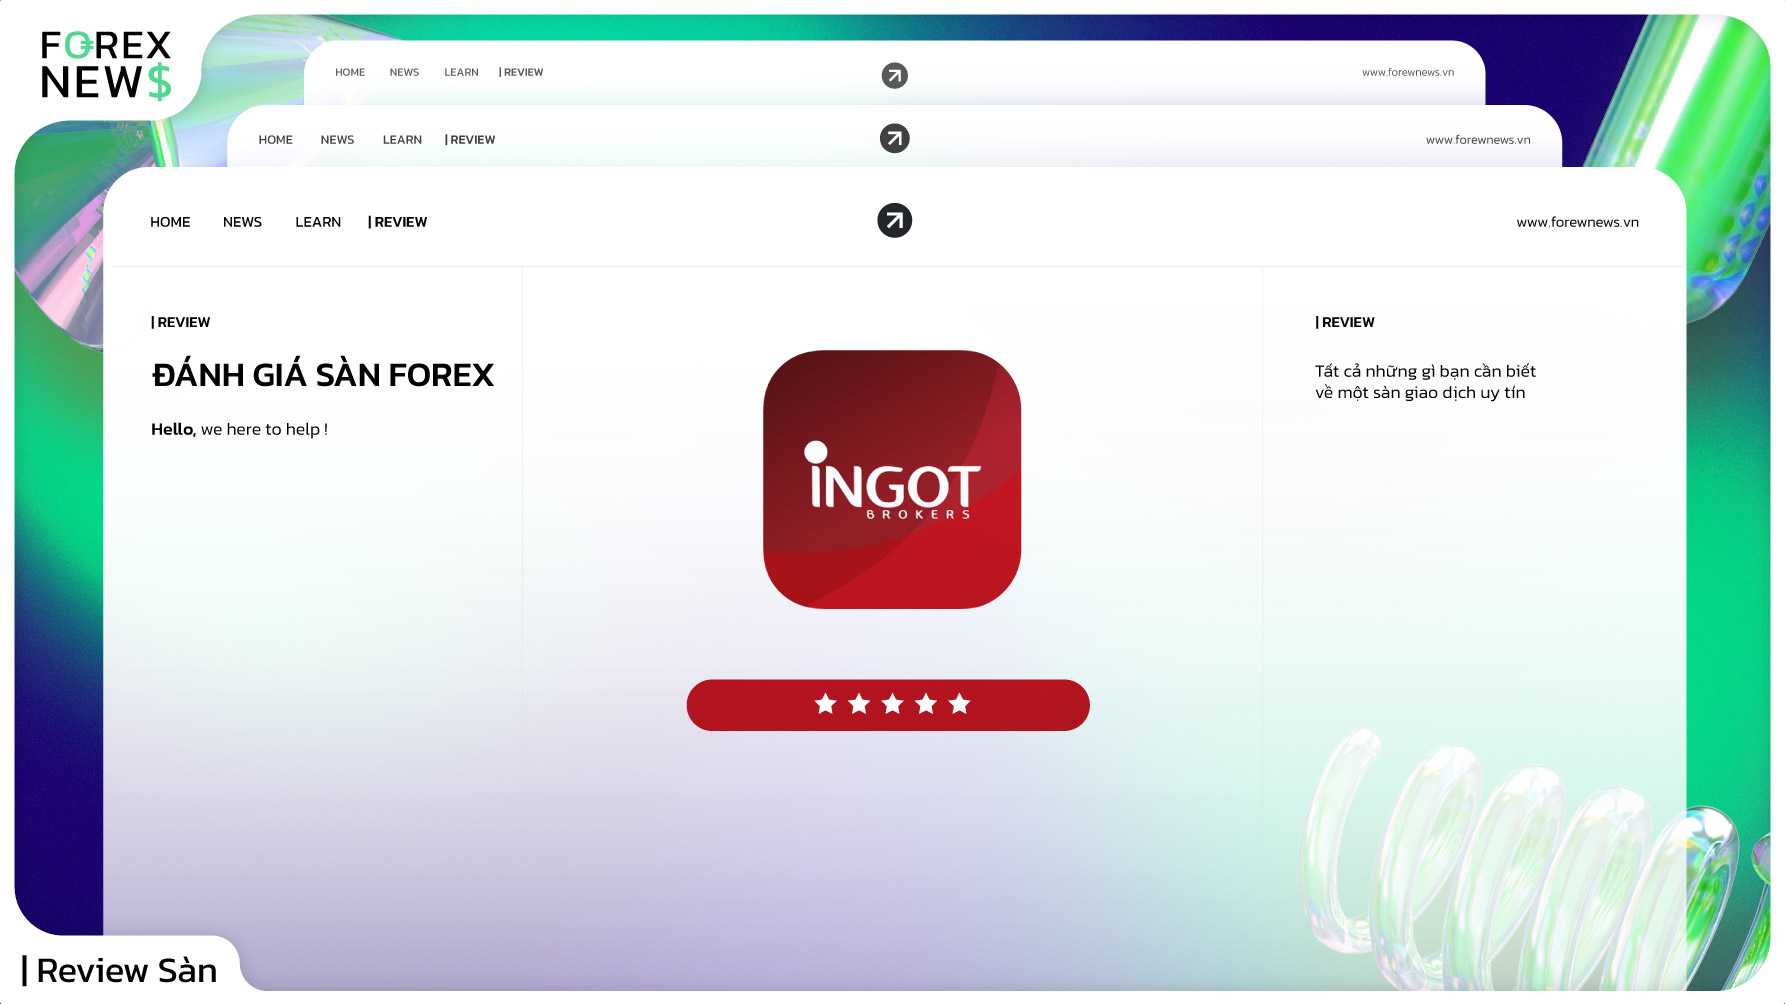
Task: Click the fifth star in the rating bar
Action: point(959,704)
